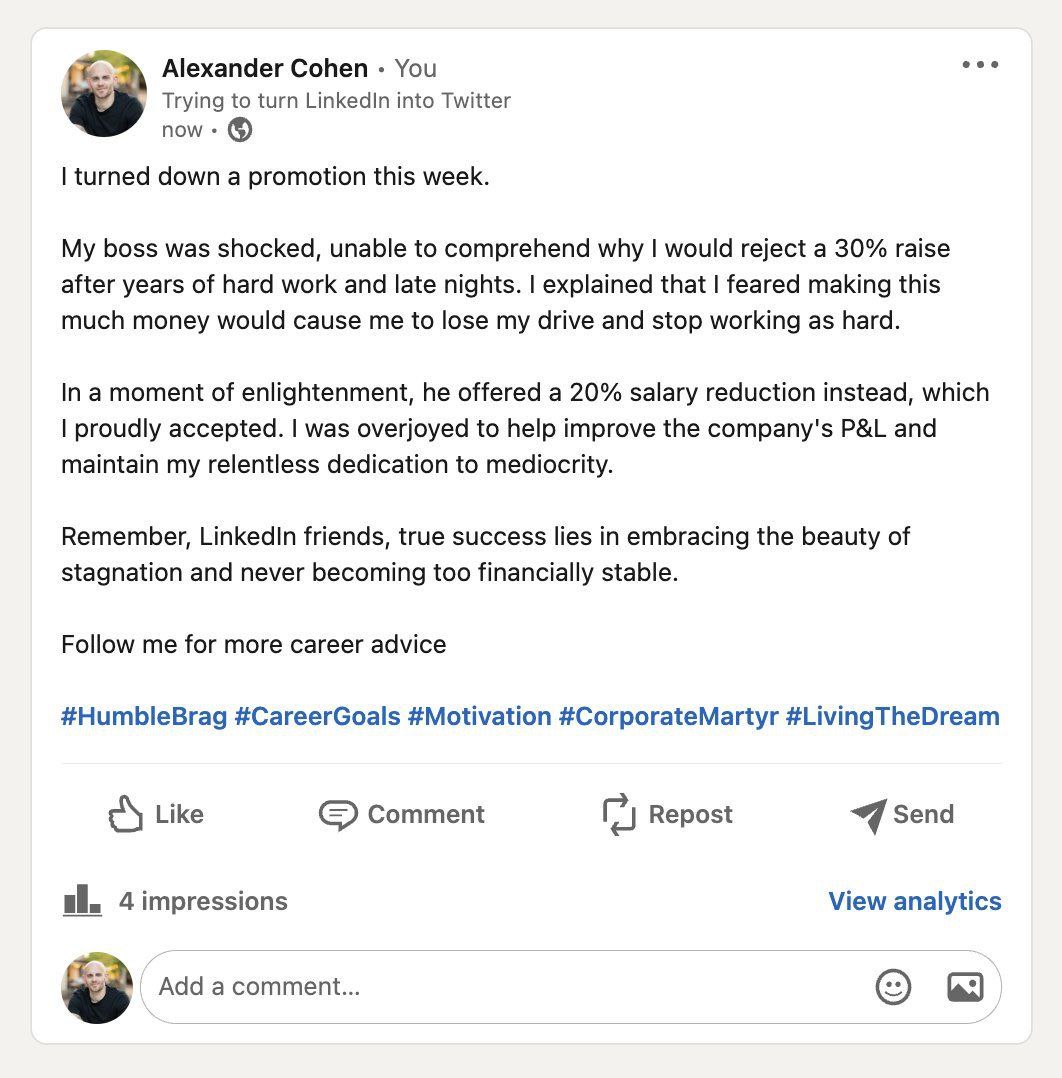
Task: Open the #HumbleBrag hashtag
Action: point(144,716)
